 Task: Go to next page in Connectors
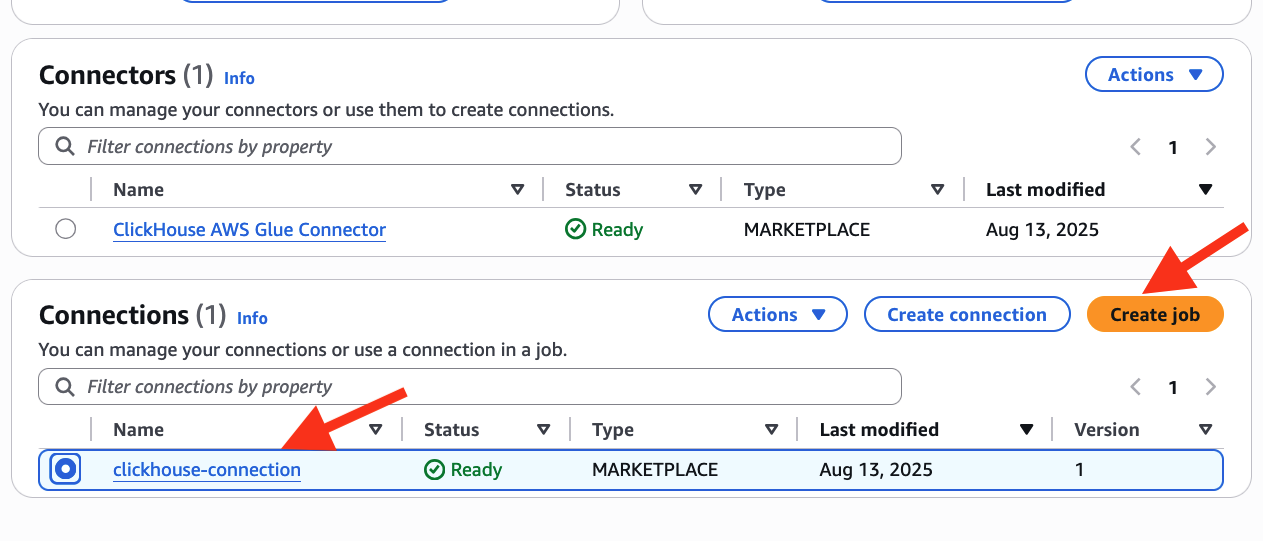point(1211,147)
